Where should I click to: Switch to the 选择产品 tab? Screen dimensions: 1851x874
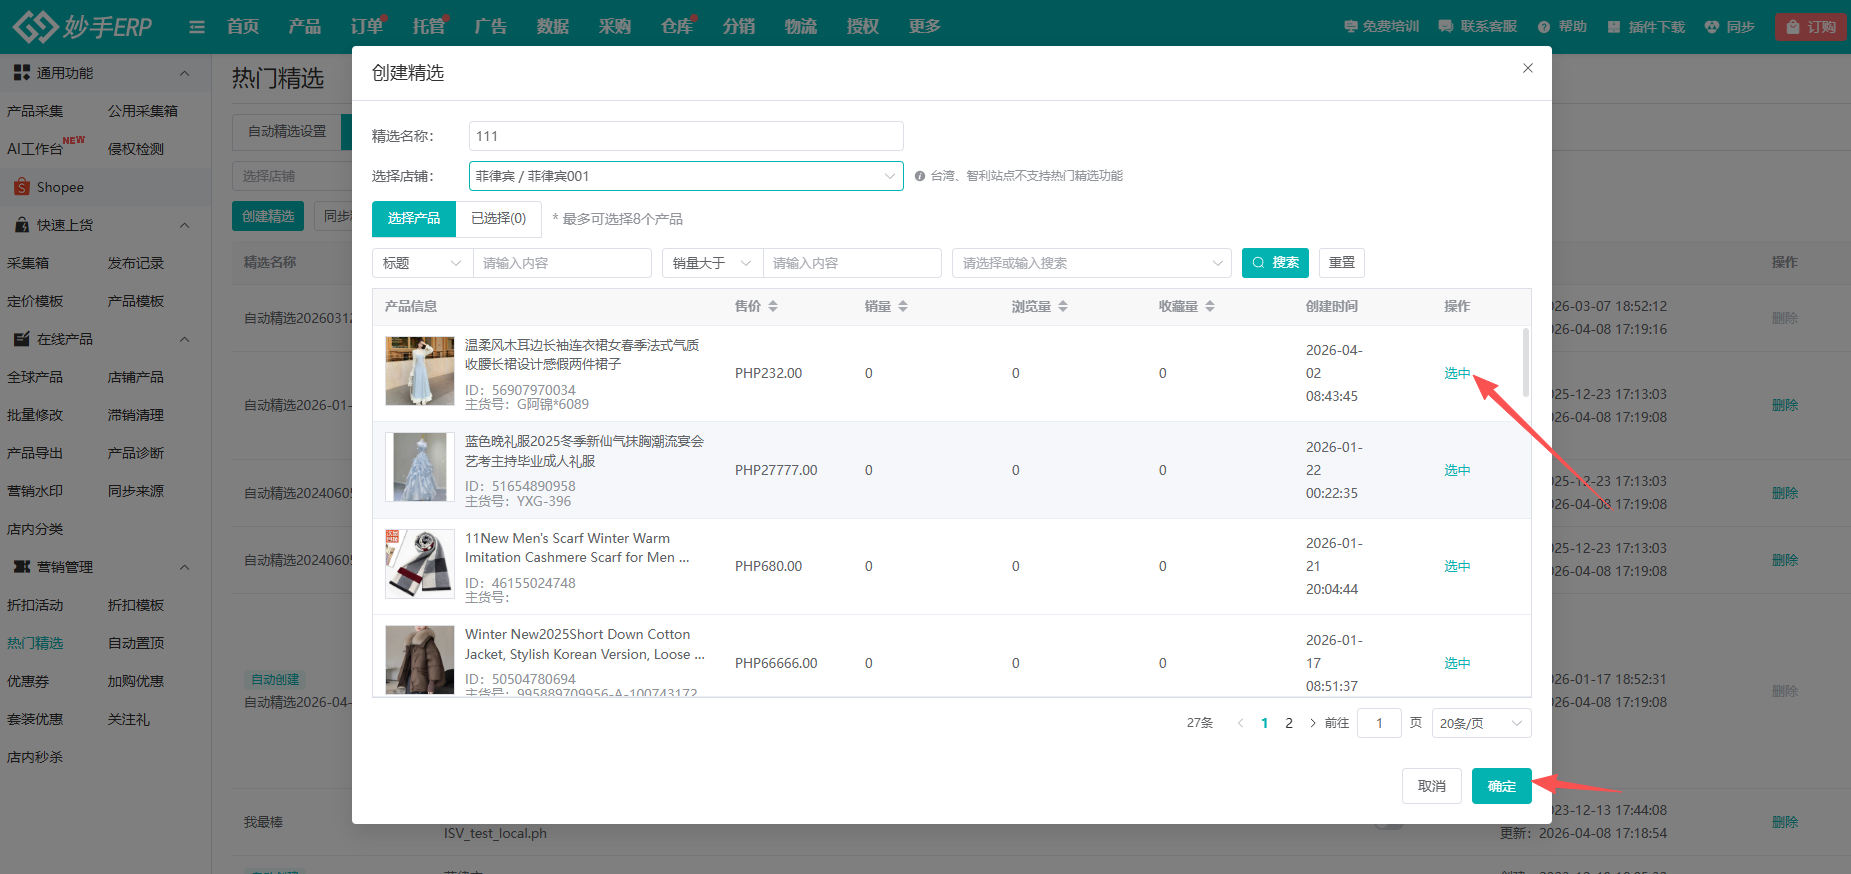(413, 218)
